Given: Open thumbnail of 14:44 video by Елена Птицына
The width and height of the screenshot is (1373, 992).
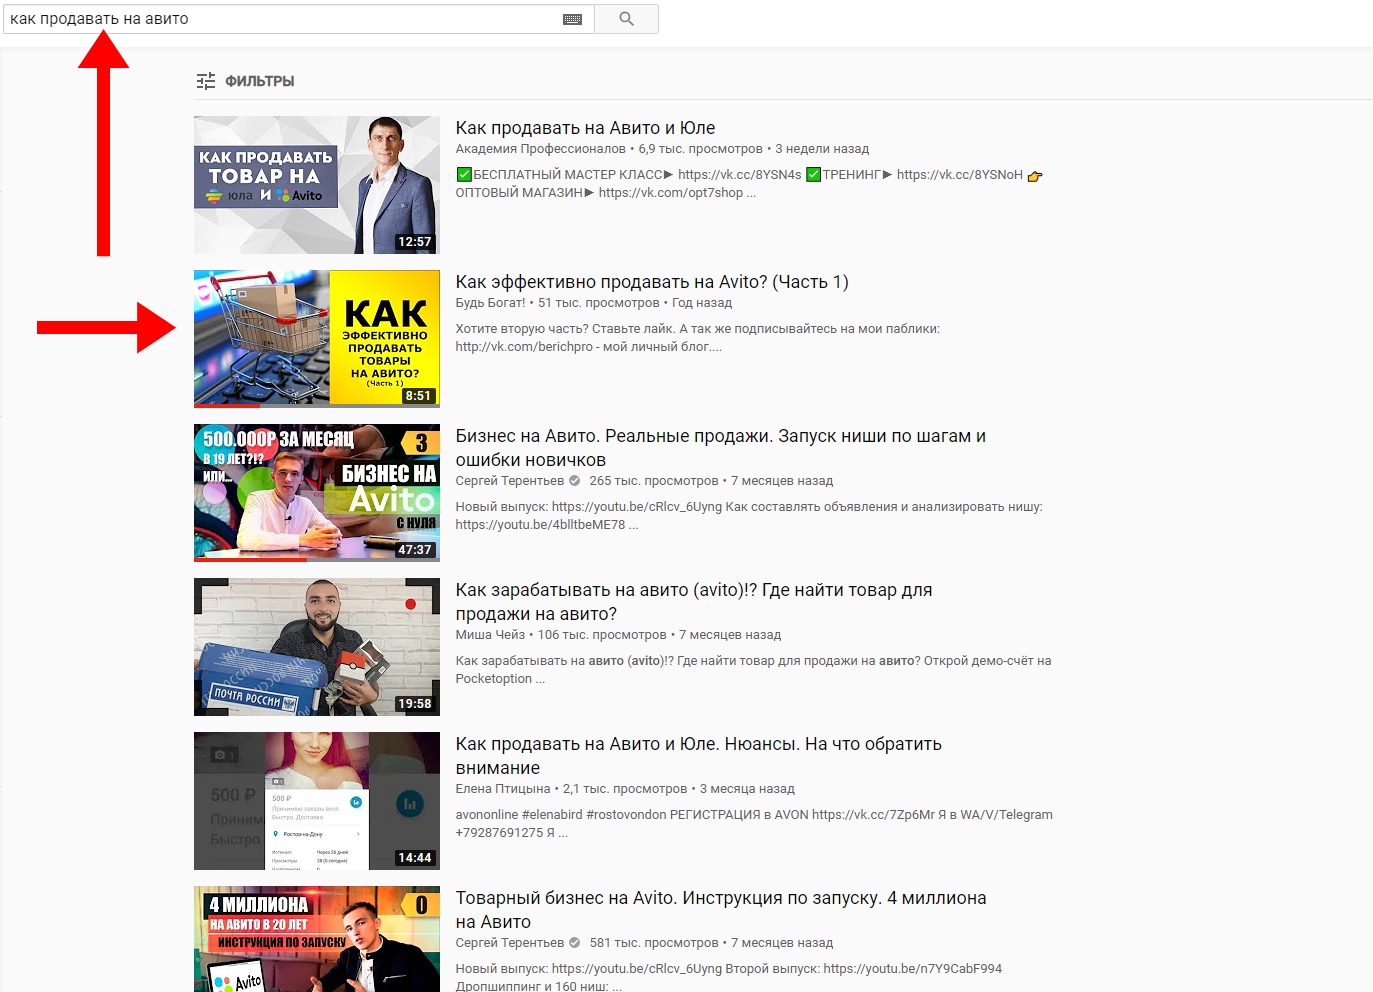Looking at the screenshot, I should 317,801.
